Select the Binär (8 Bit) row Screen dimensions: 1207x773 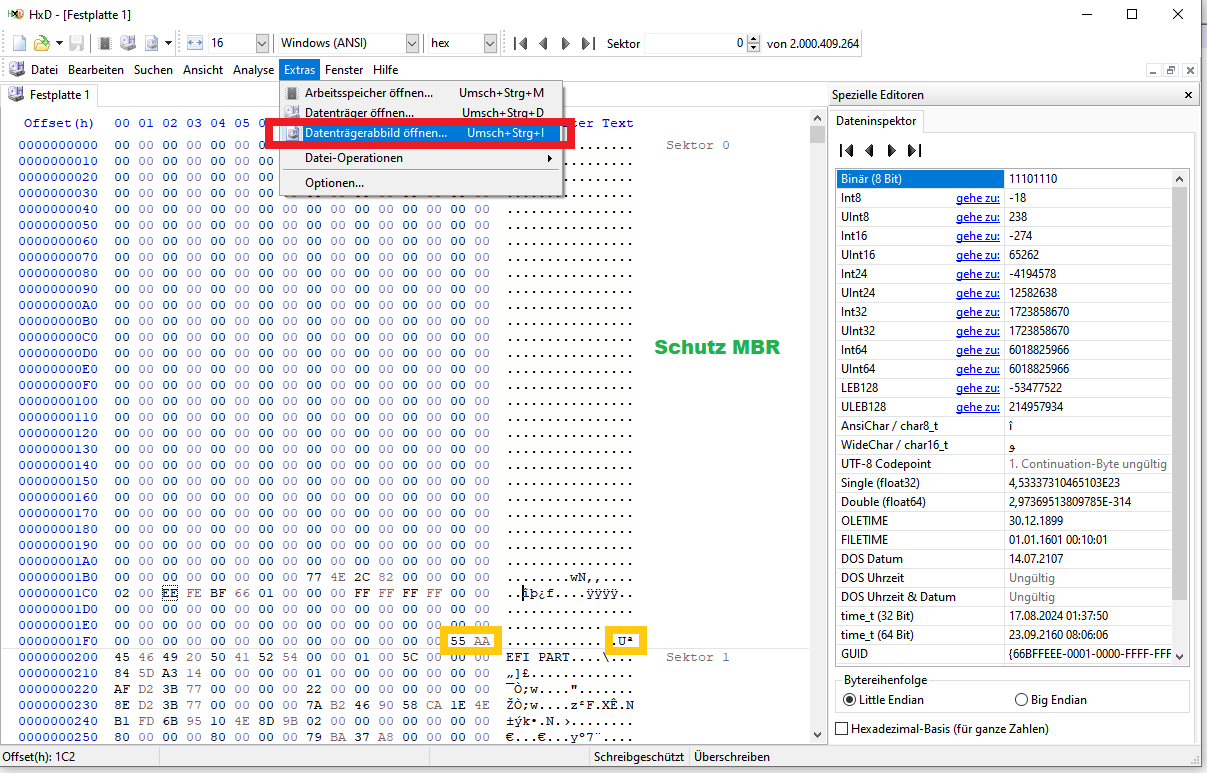click(x=1004, y=179)
